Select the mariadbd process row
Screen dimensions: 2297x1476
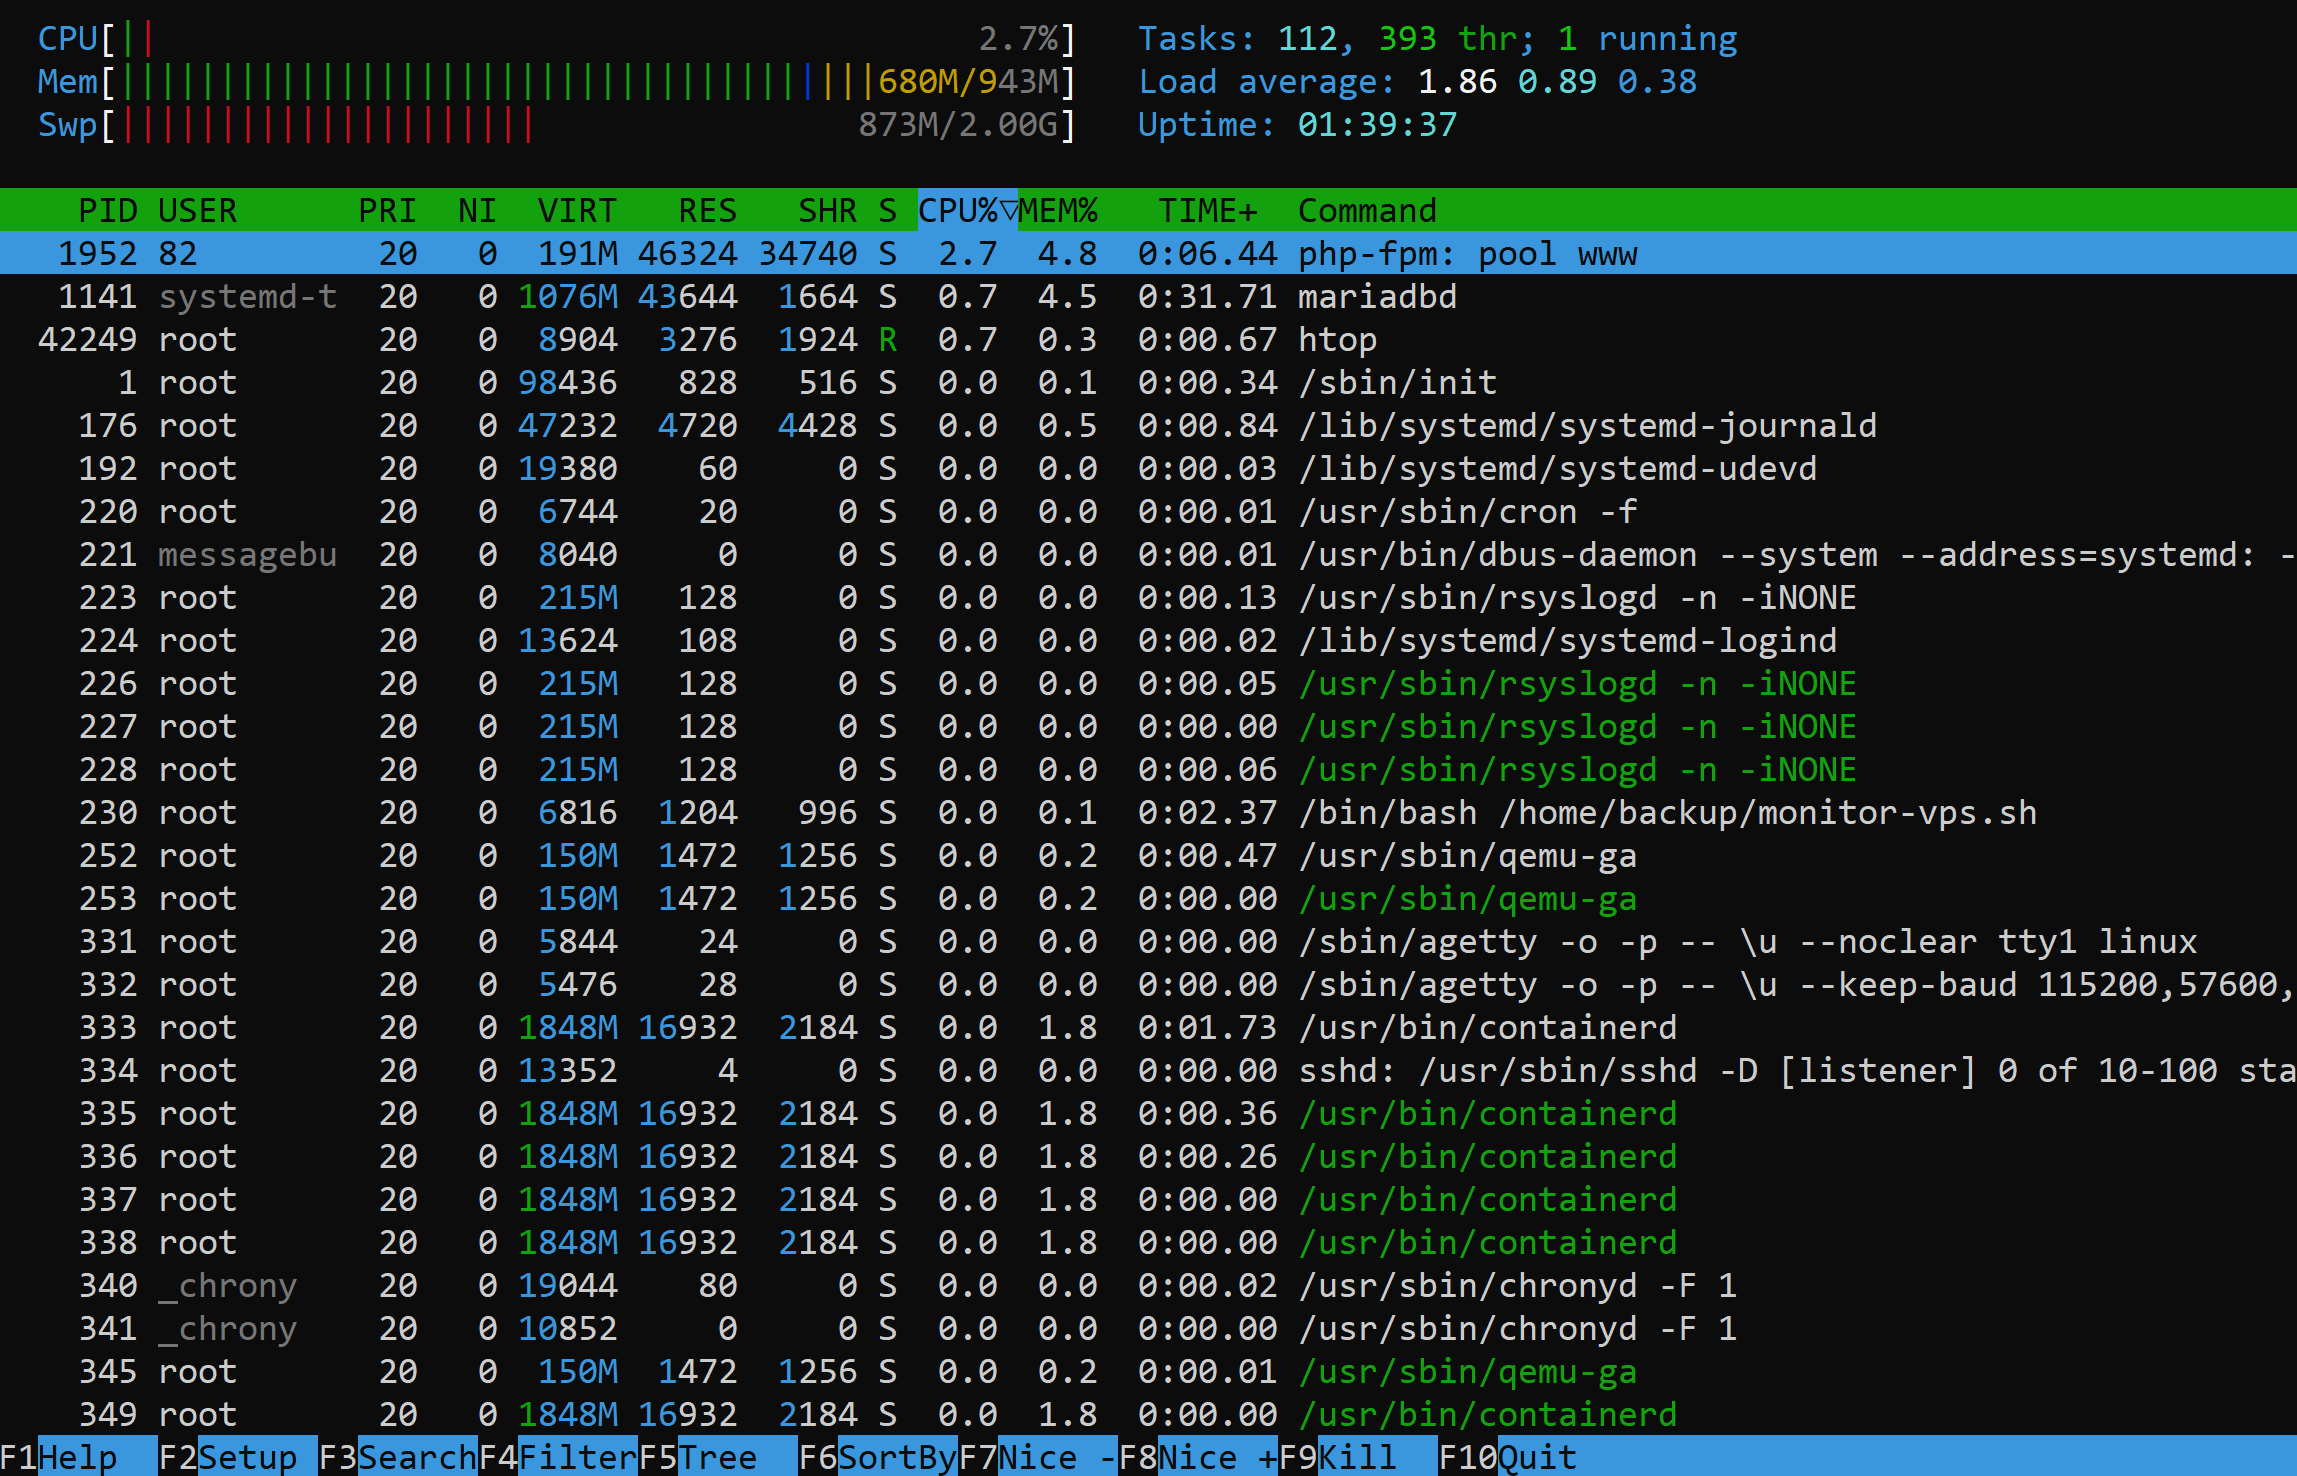(x=1148, y=296)
